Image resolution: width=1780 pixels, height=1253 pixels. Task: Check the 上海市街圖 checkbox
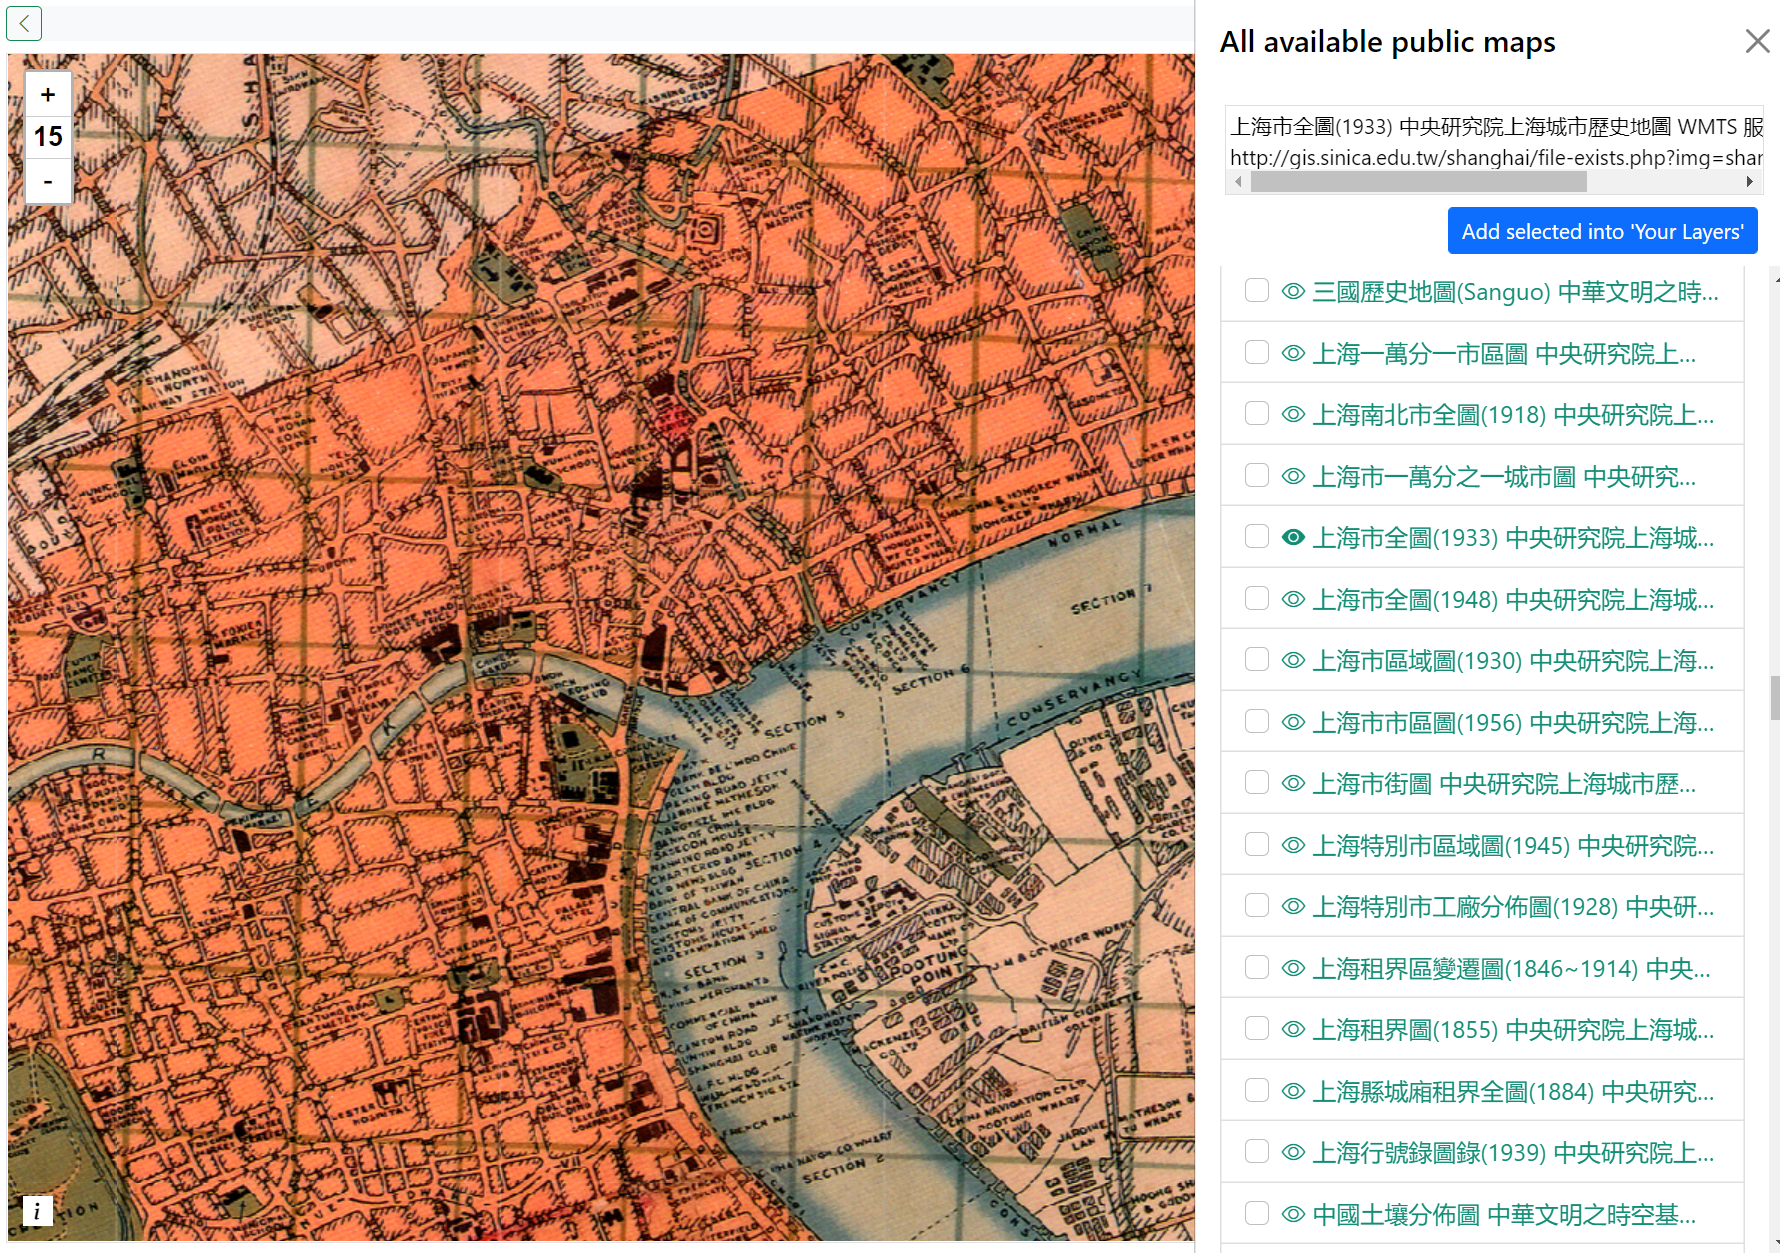click(x=1257, y=782)
